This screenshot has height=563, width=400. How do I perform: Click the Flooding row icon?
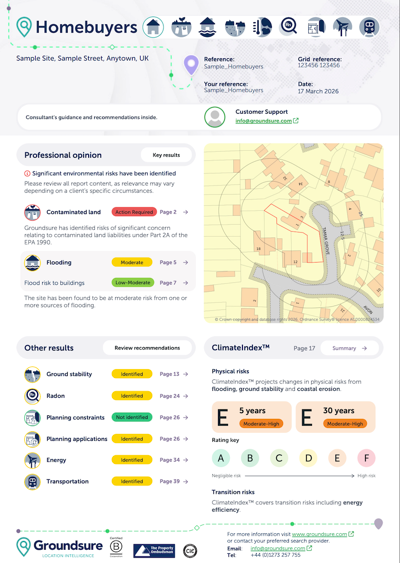[32, 262]
